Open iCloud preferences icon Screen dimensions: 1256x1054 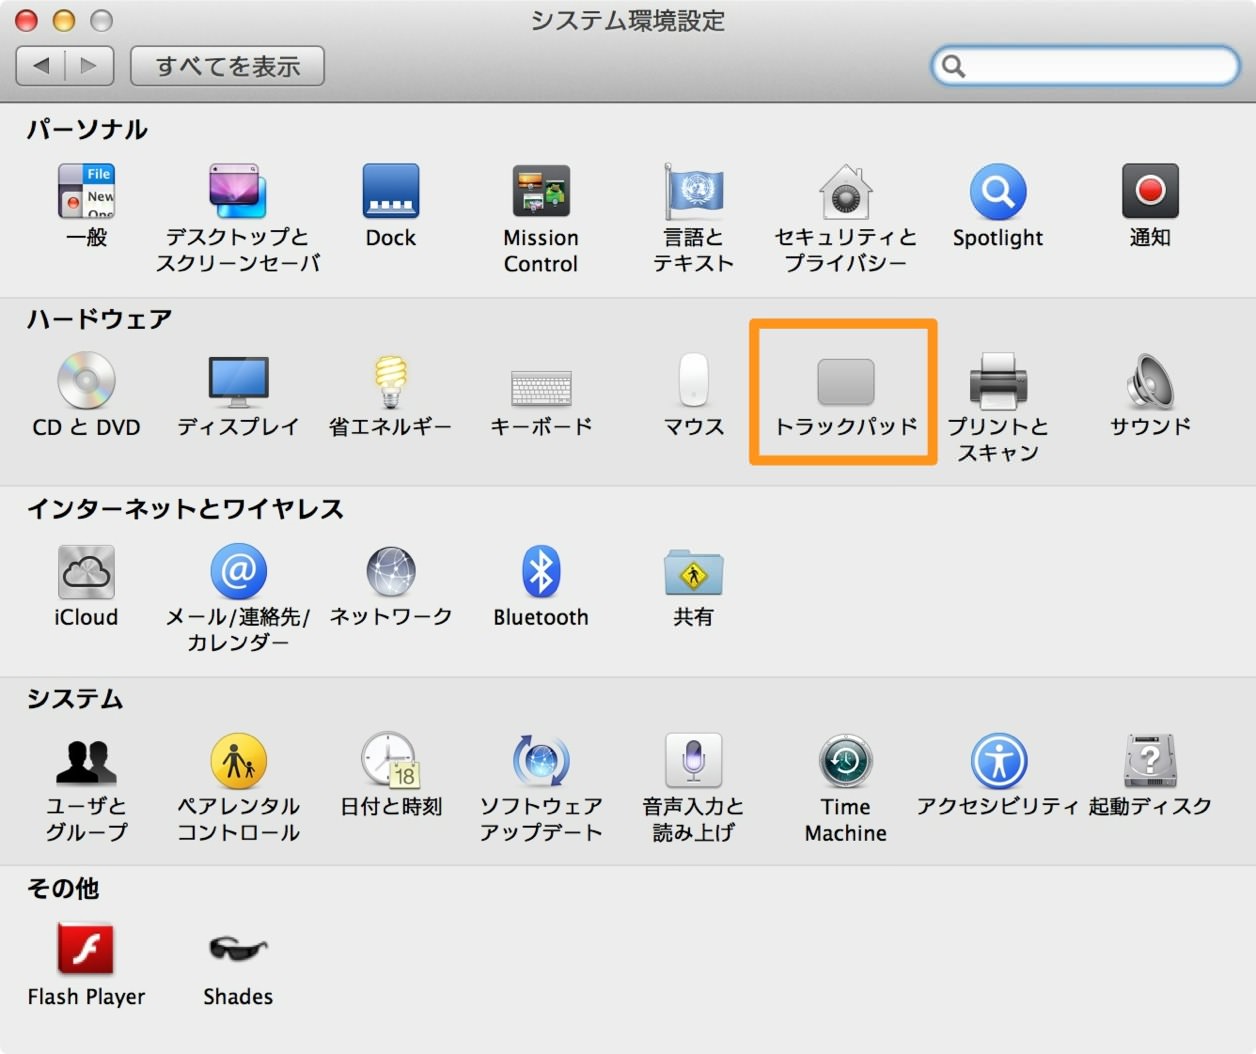tap(86, 571)
